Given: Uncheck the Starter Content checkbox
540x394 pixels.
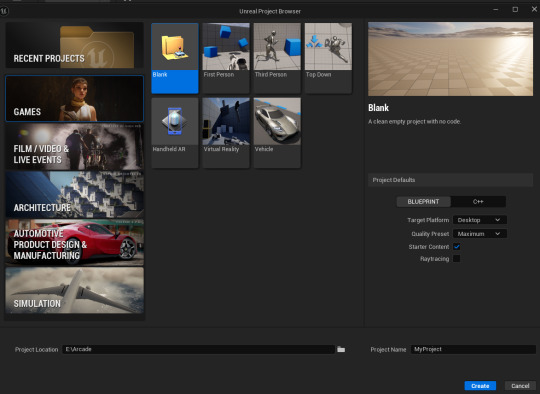Looking at the screenshot, I should point(457,247).
